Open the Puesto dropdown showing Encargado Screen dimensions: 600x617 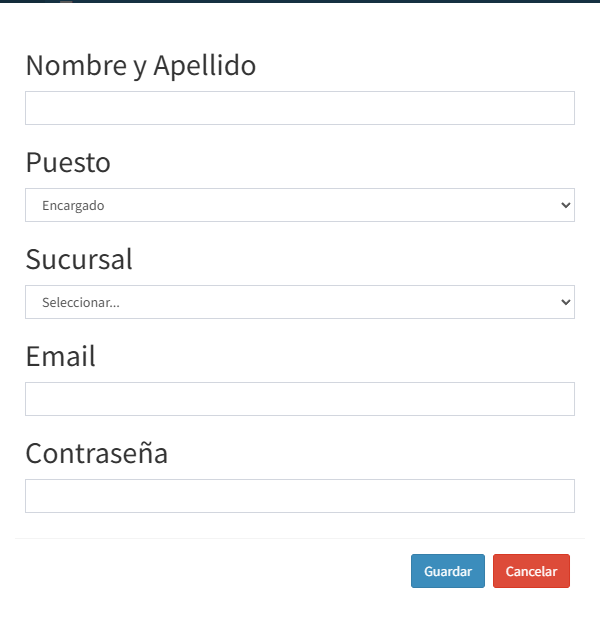(300, 205)
